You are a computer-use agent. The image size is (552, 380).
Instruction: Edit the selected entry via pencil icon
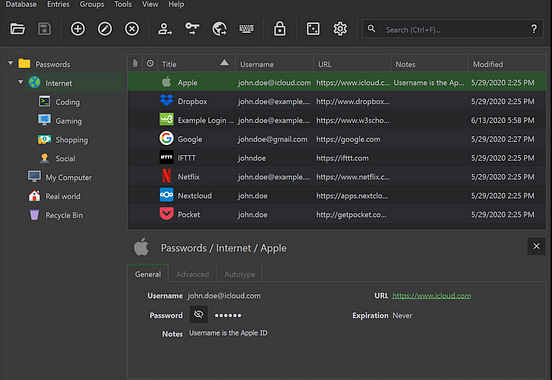[x=105, y=29]
